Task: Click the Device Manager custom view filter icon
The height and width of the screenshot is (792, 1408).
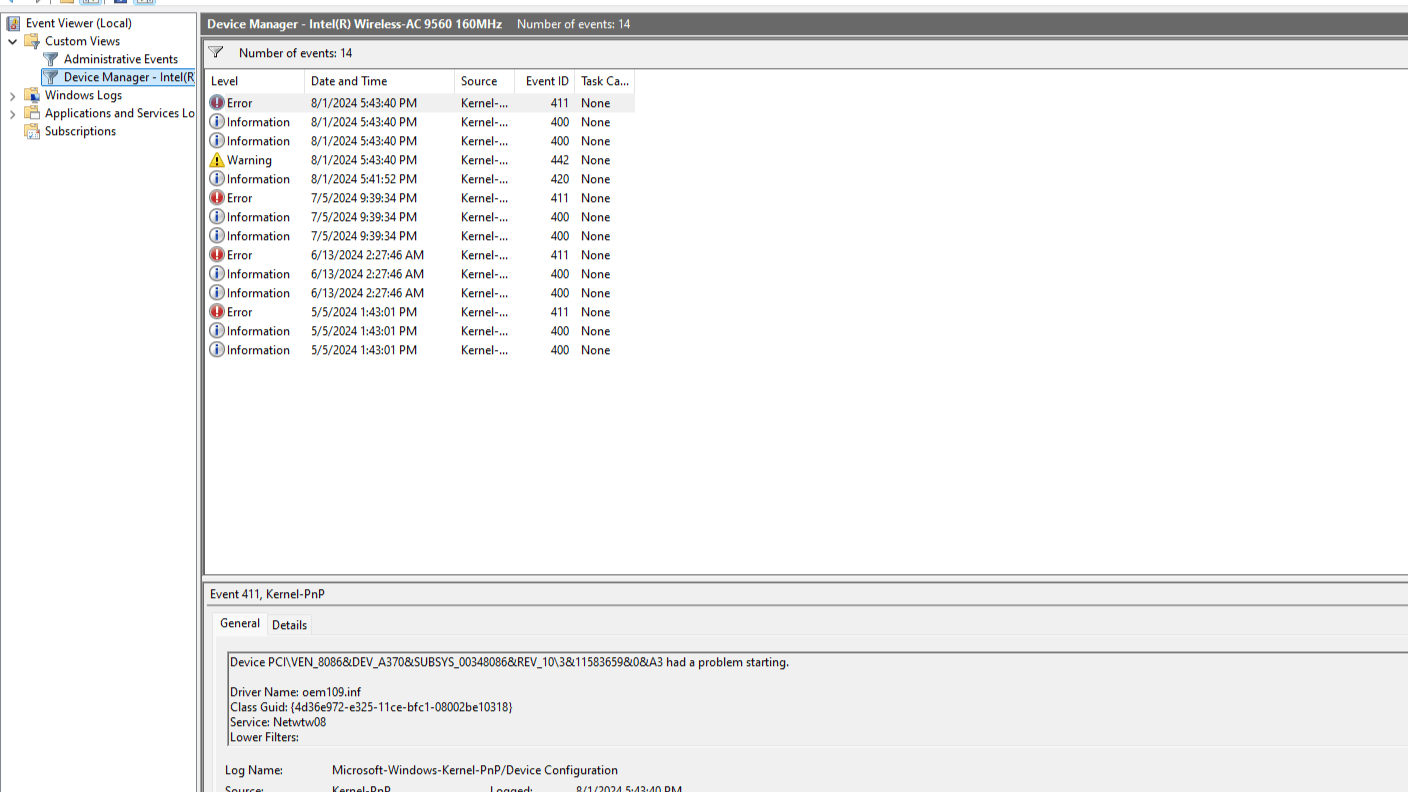Action: tap(51, 77)
